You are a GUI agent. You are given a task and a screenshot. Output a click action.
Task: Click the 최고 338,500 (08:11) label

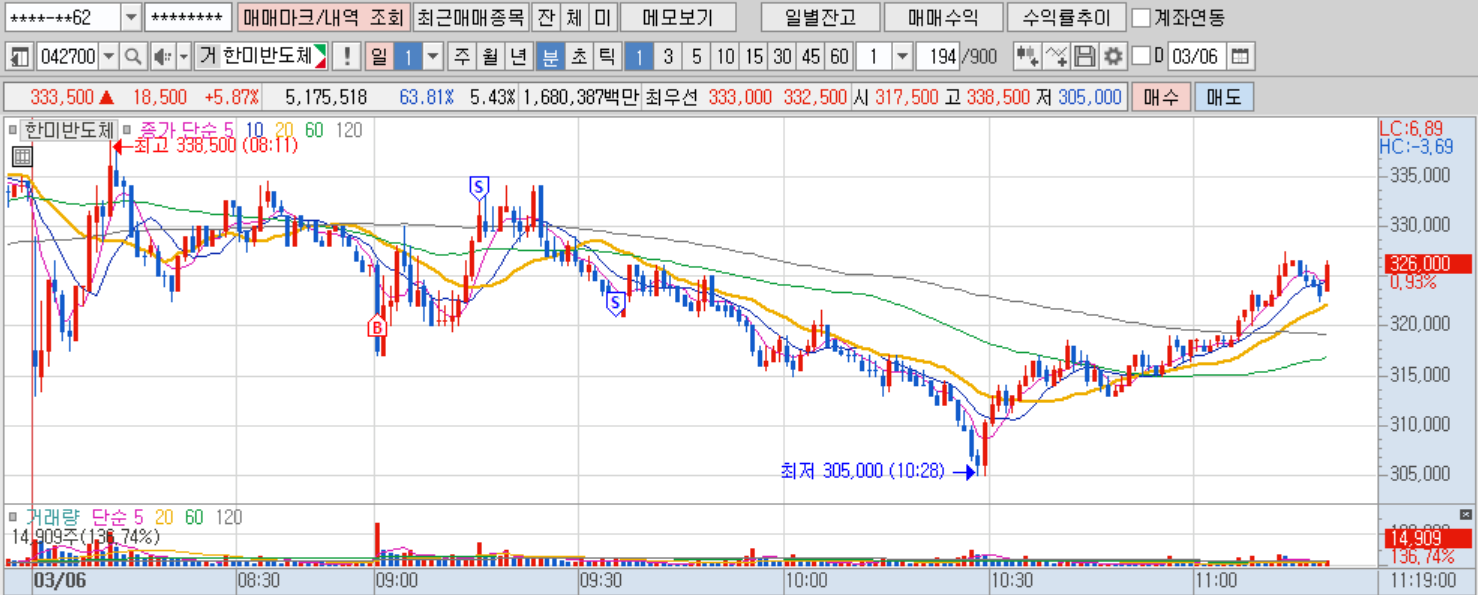(x=215, y=146)
